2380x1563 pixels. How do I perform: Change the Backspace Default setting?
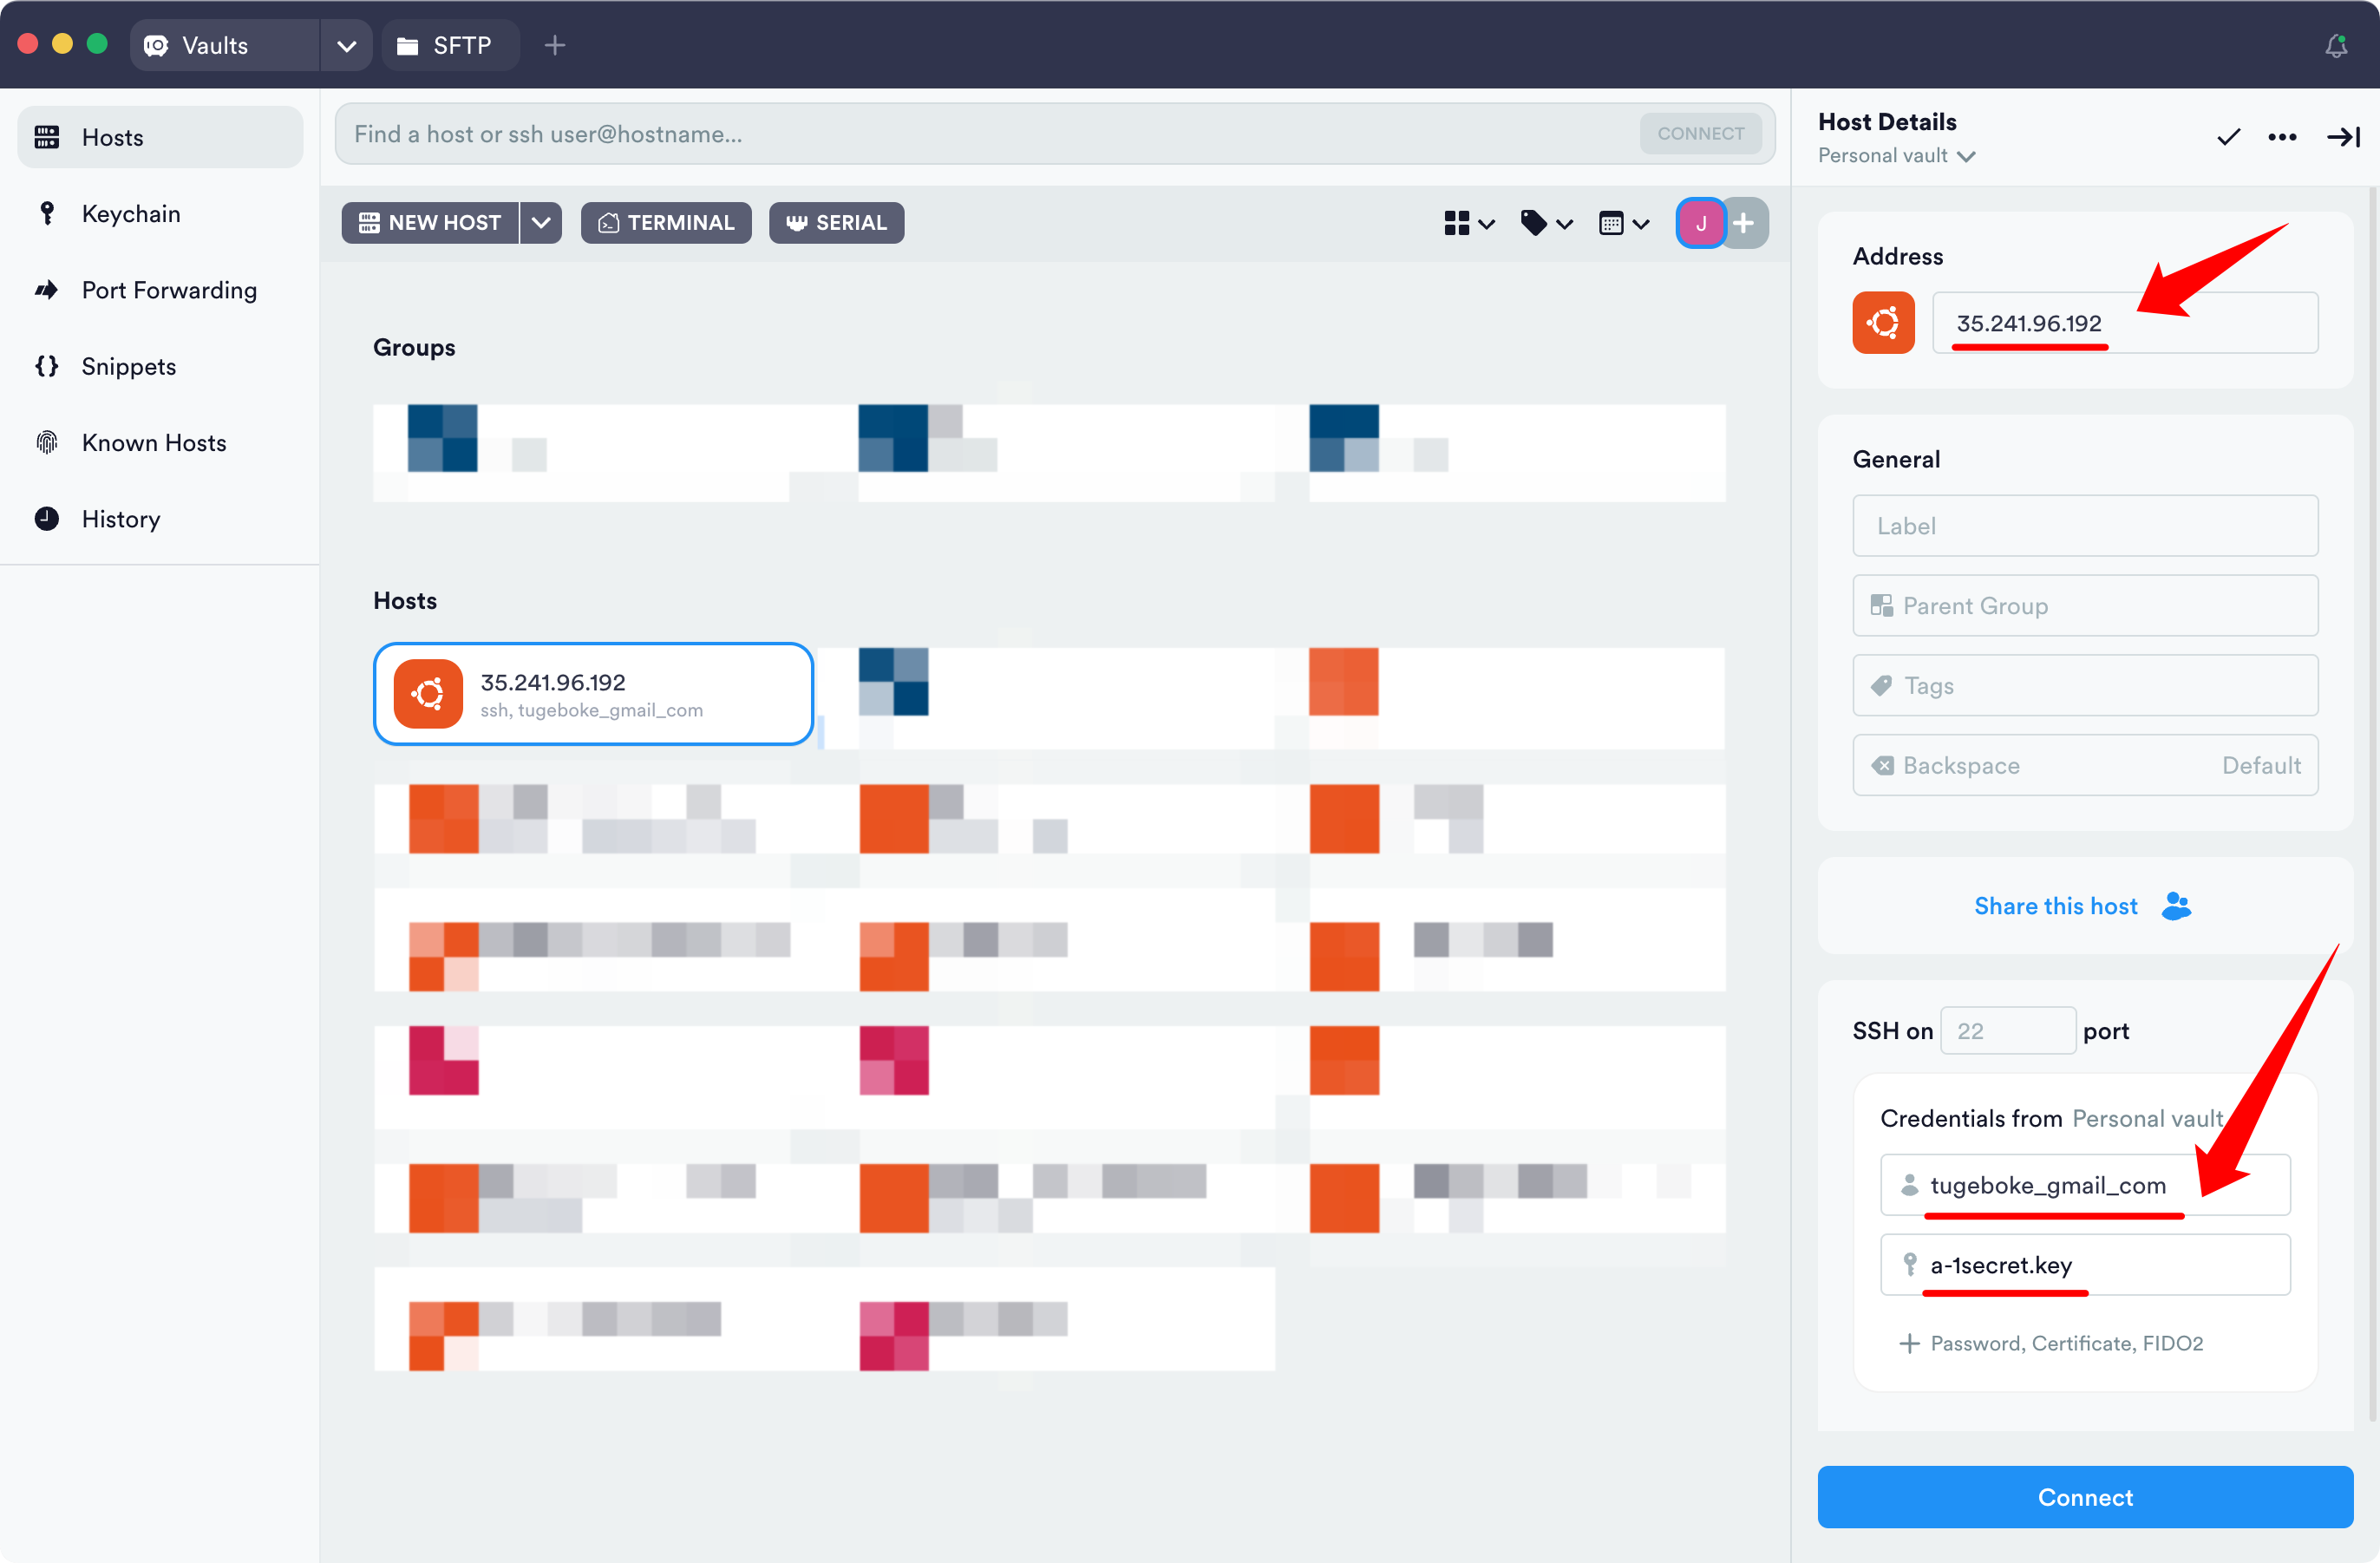pyautogui.click(x=2085, y=766)
